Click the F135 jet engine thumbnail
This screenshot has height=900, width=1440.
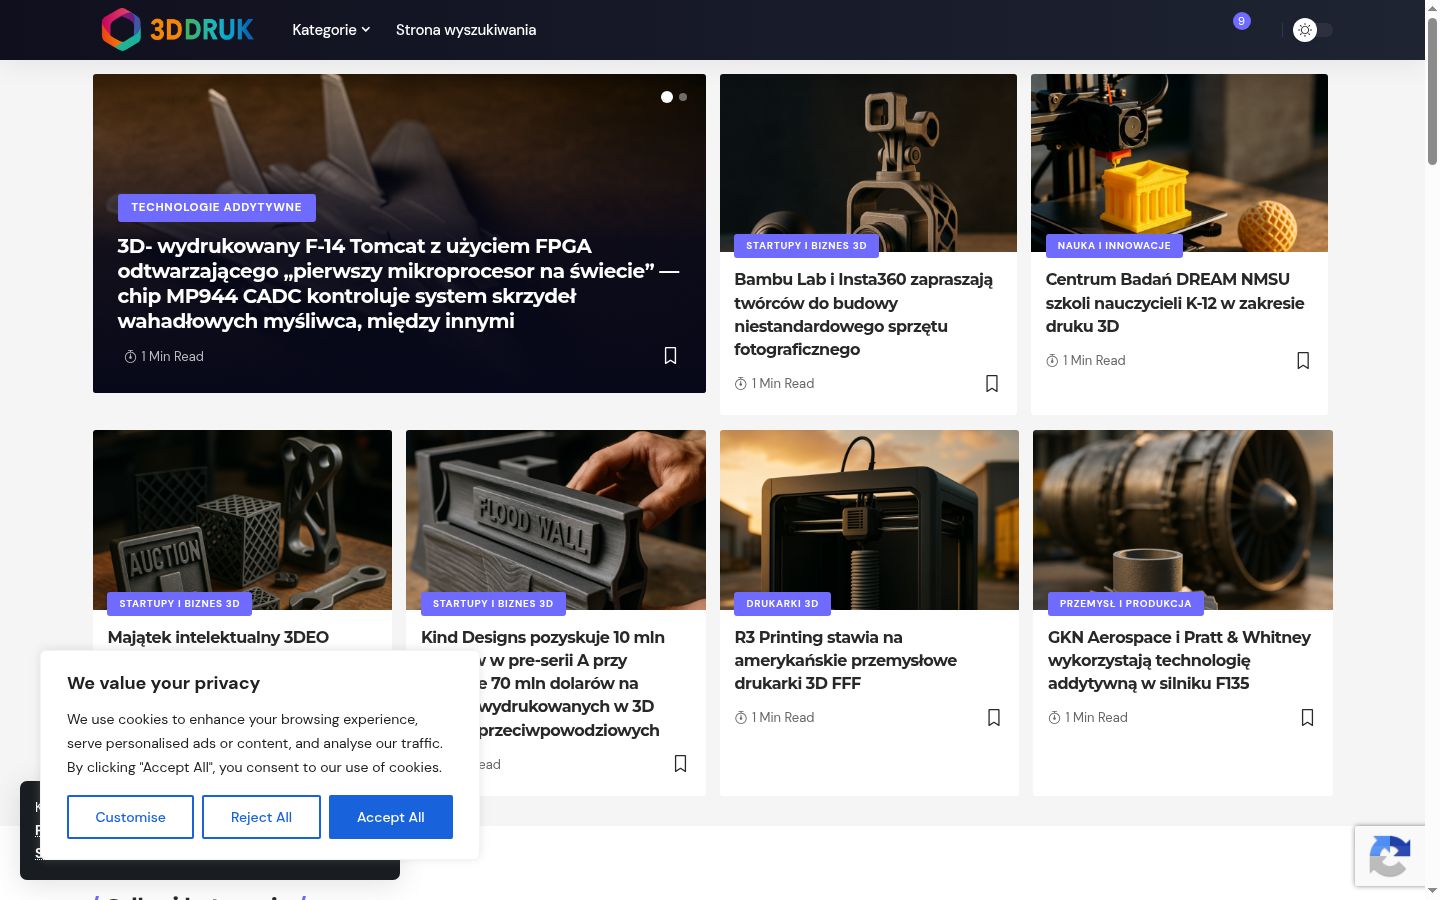[1183, 520]
